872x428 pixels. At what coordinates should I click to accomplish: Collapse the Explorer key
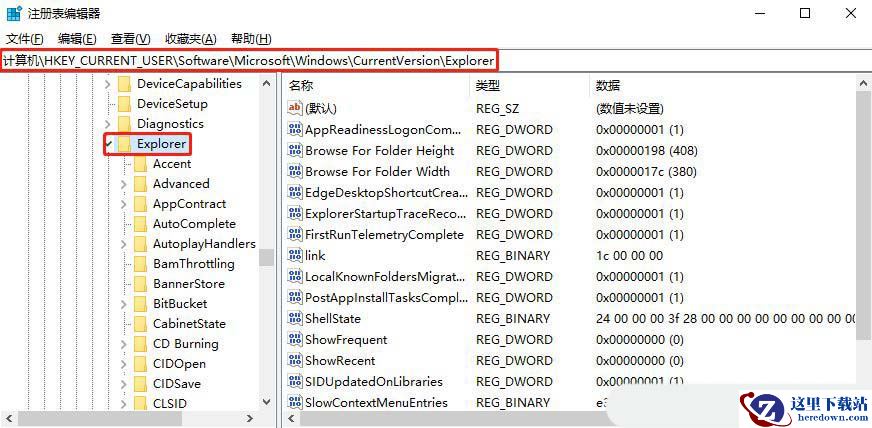point(108,144)
